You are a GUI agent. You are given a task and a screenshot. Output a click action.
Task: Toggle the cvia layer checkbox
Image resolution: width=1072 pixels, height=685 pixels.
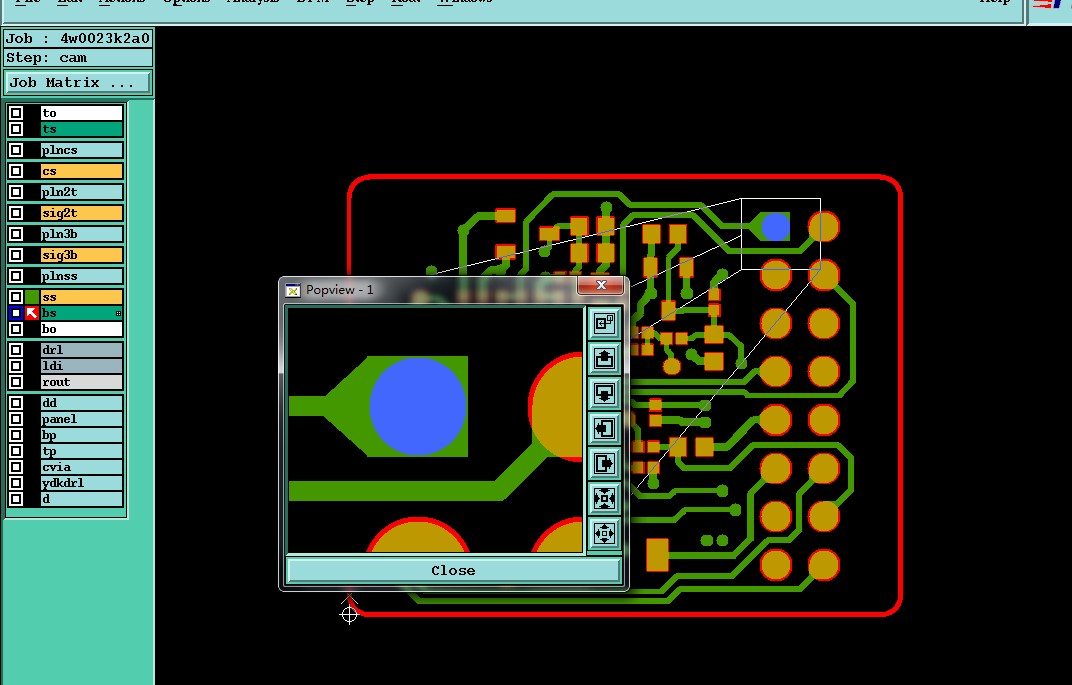coord(16,467)
